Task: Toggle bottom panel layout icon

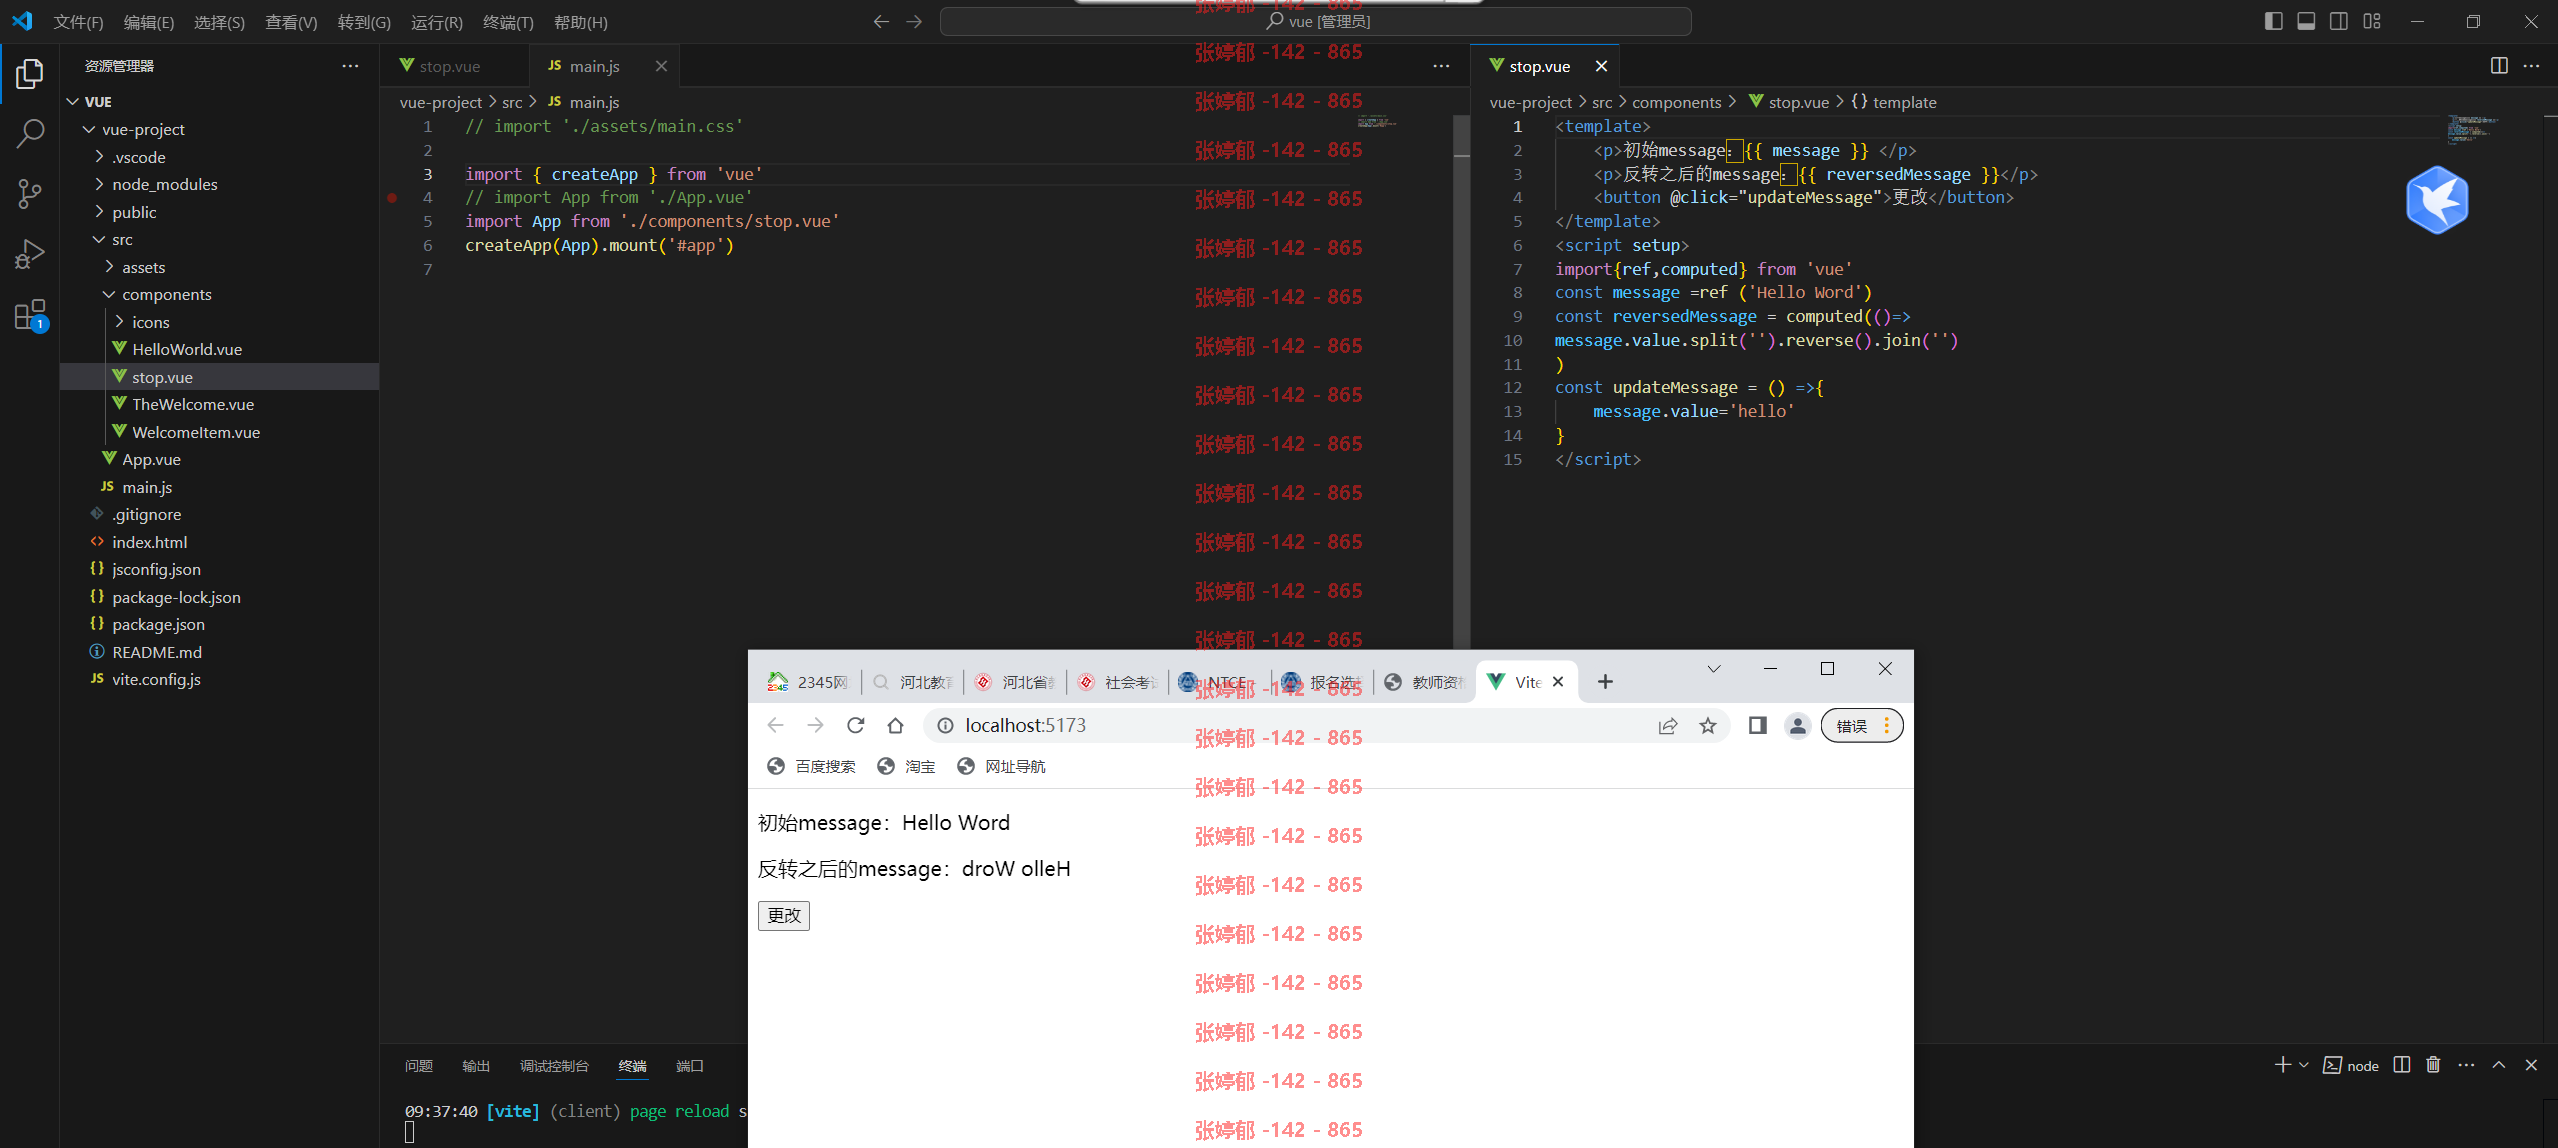Action: click(x=2306, y=21)
